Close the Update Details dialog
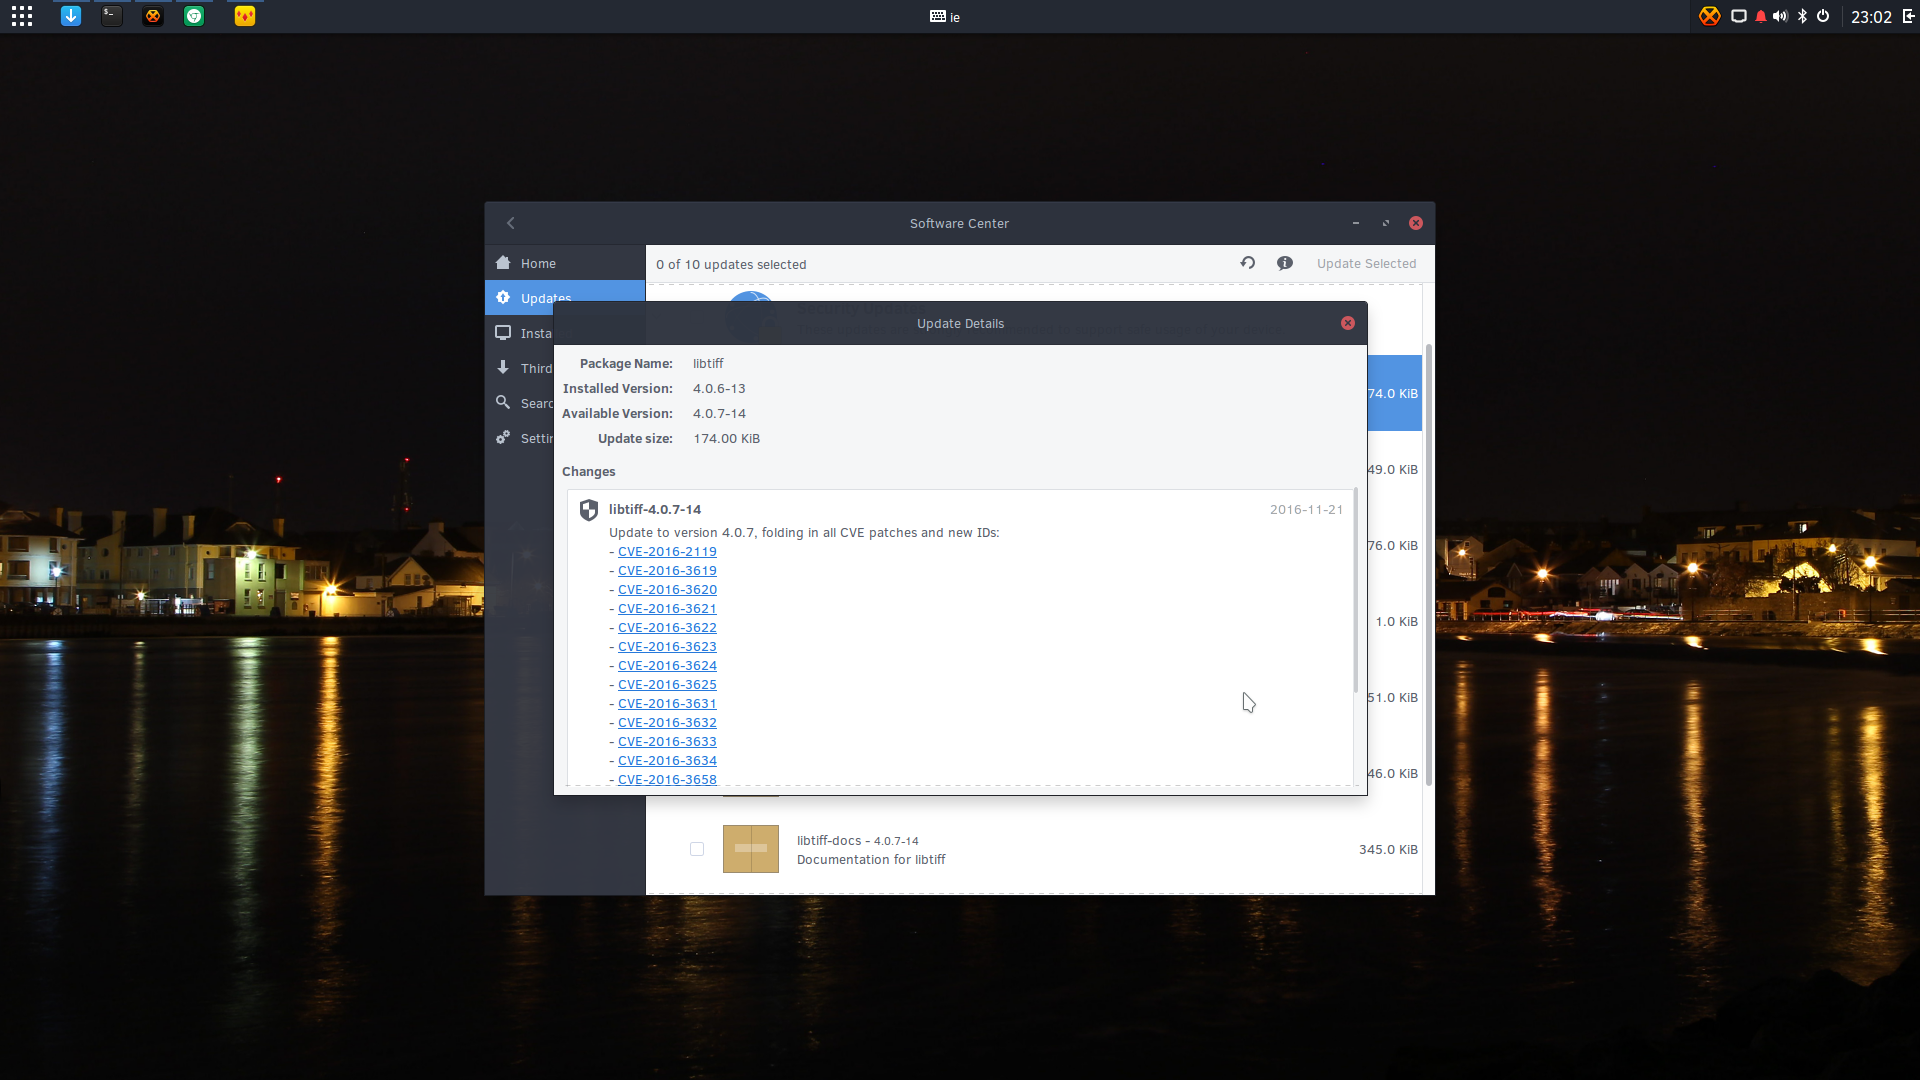1920x1080 pixels. [x=1348, y=323]
